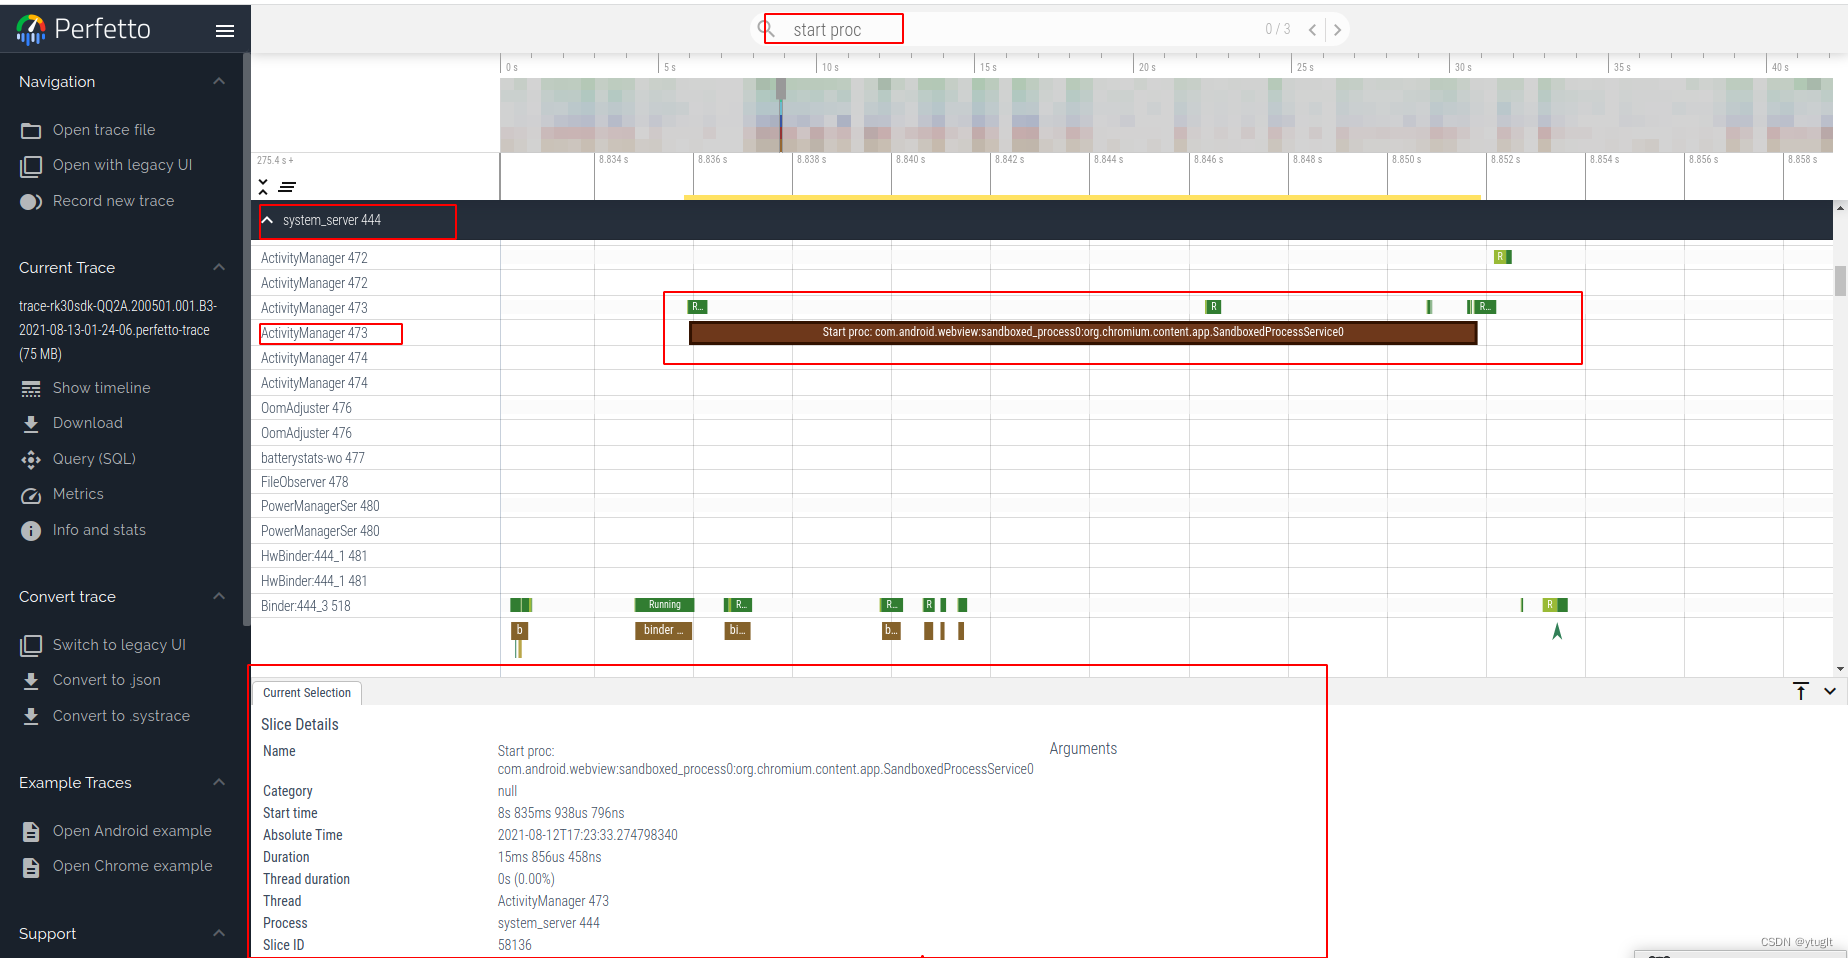The height and width of the screenshot is (958, 1848).
Task: Click the search magnifier icon
Action: 767,29
